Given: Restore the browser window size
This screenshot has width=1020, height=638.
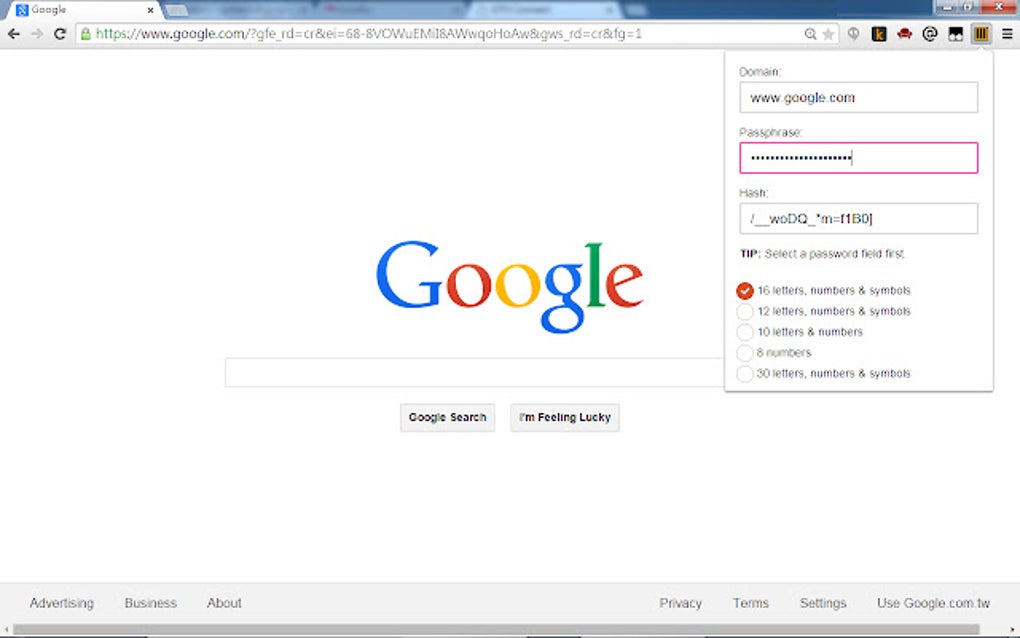Looking at the screenshot, I should [x=968, y=7].
